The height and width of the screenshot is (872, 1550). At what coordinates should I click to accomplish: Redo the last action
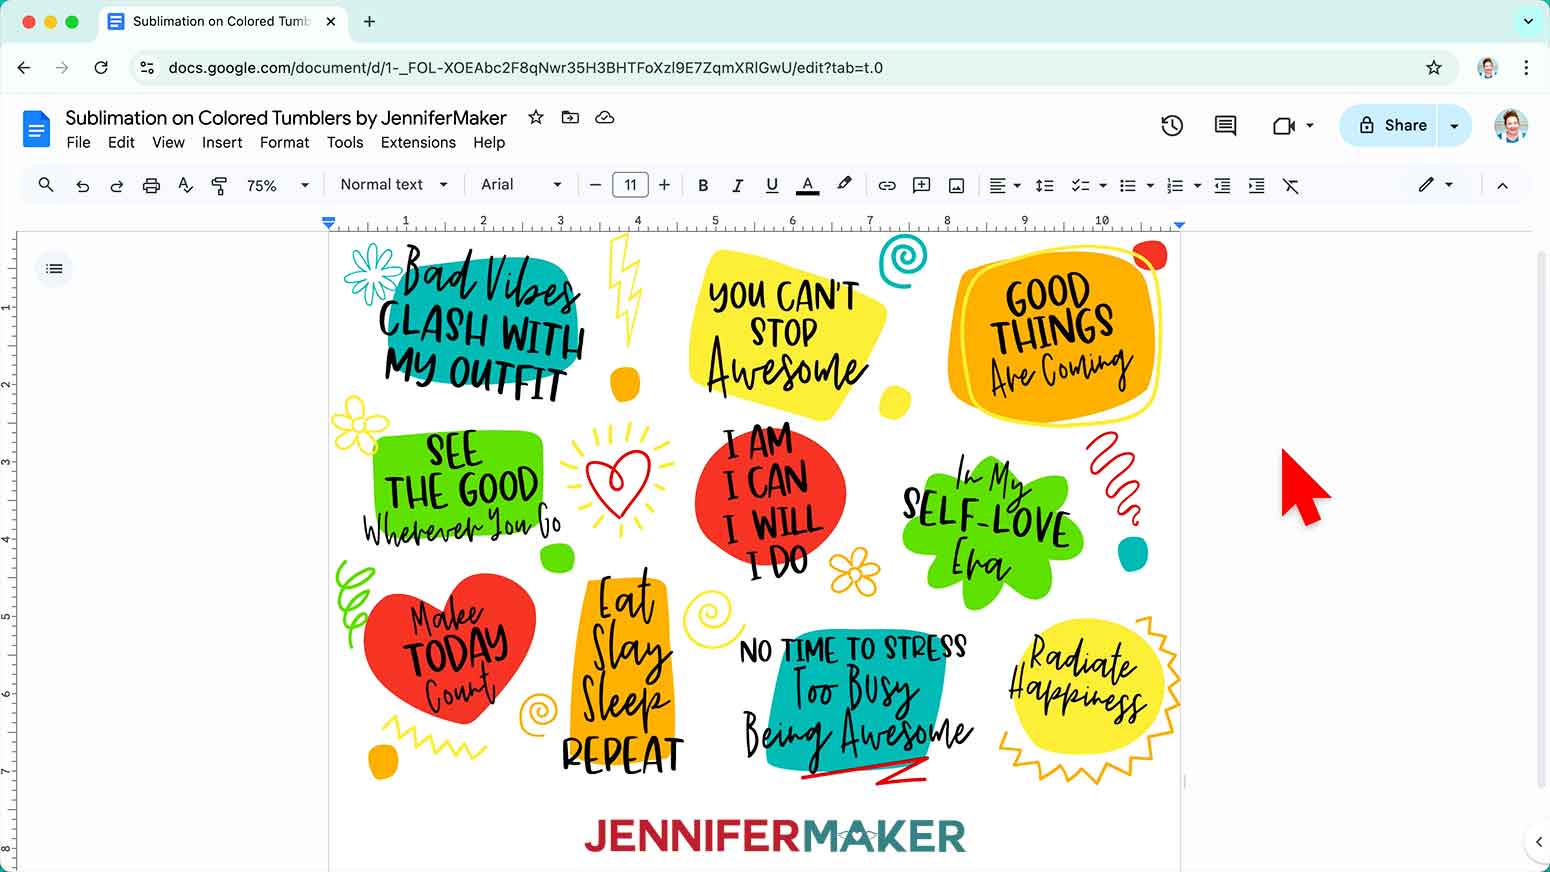[x=117, y=186]
